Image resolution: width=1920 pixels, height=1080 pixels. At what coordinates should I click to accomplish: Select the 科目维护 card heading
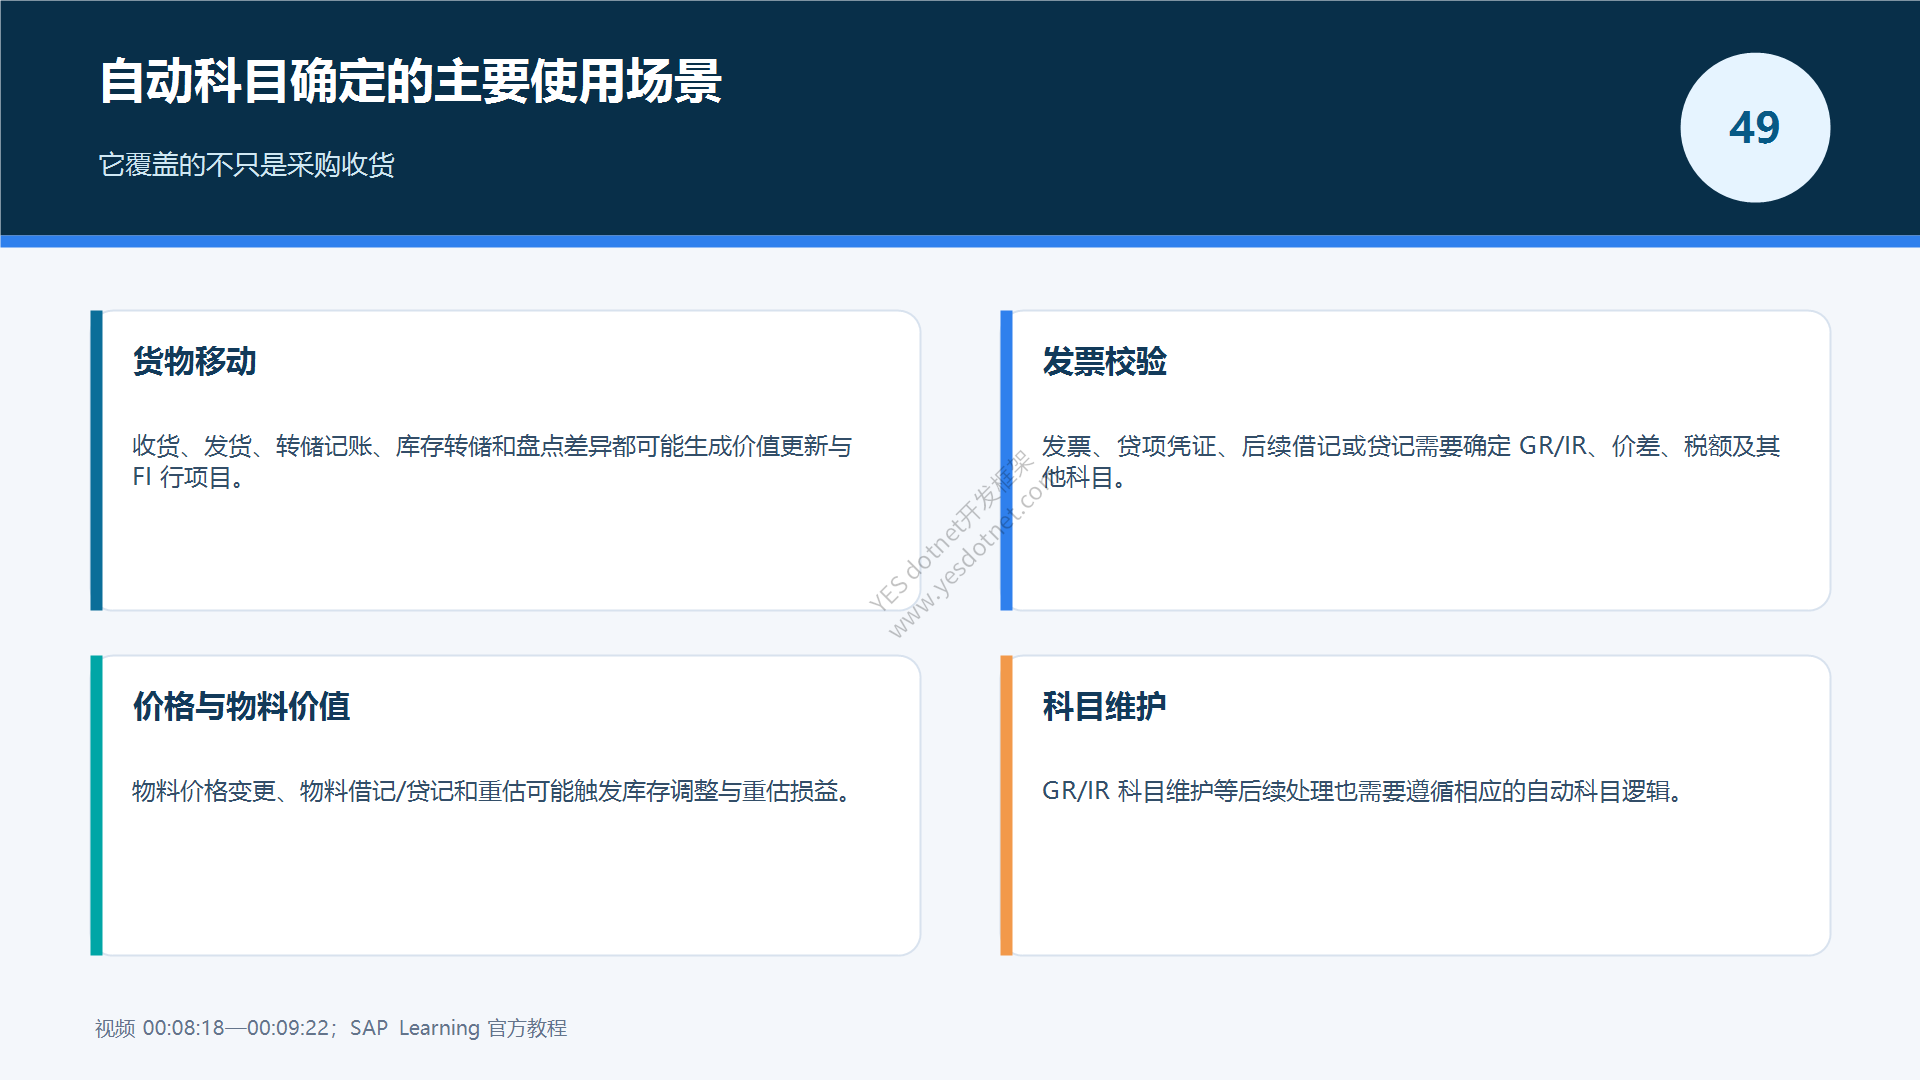click(x=1104, y=706)
